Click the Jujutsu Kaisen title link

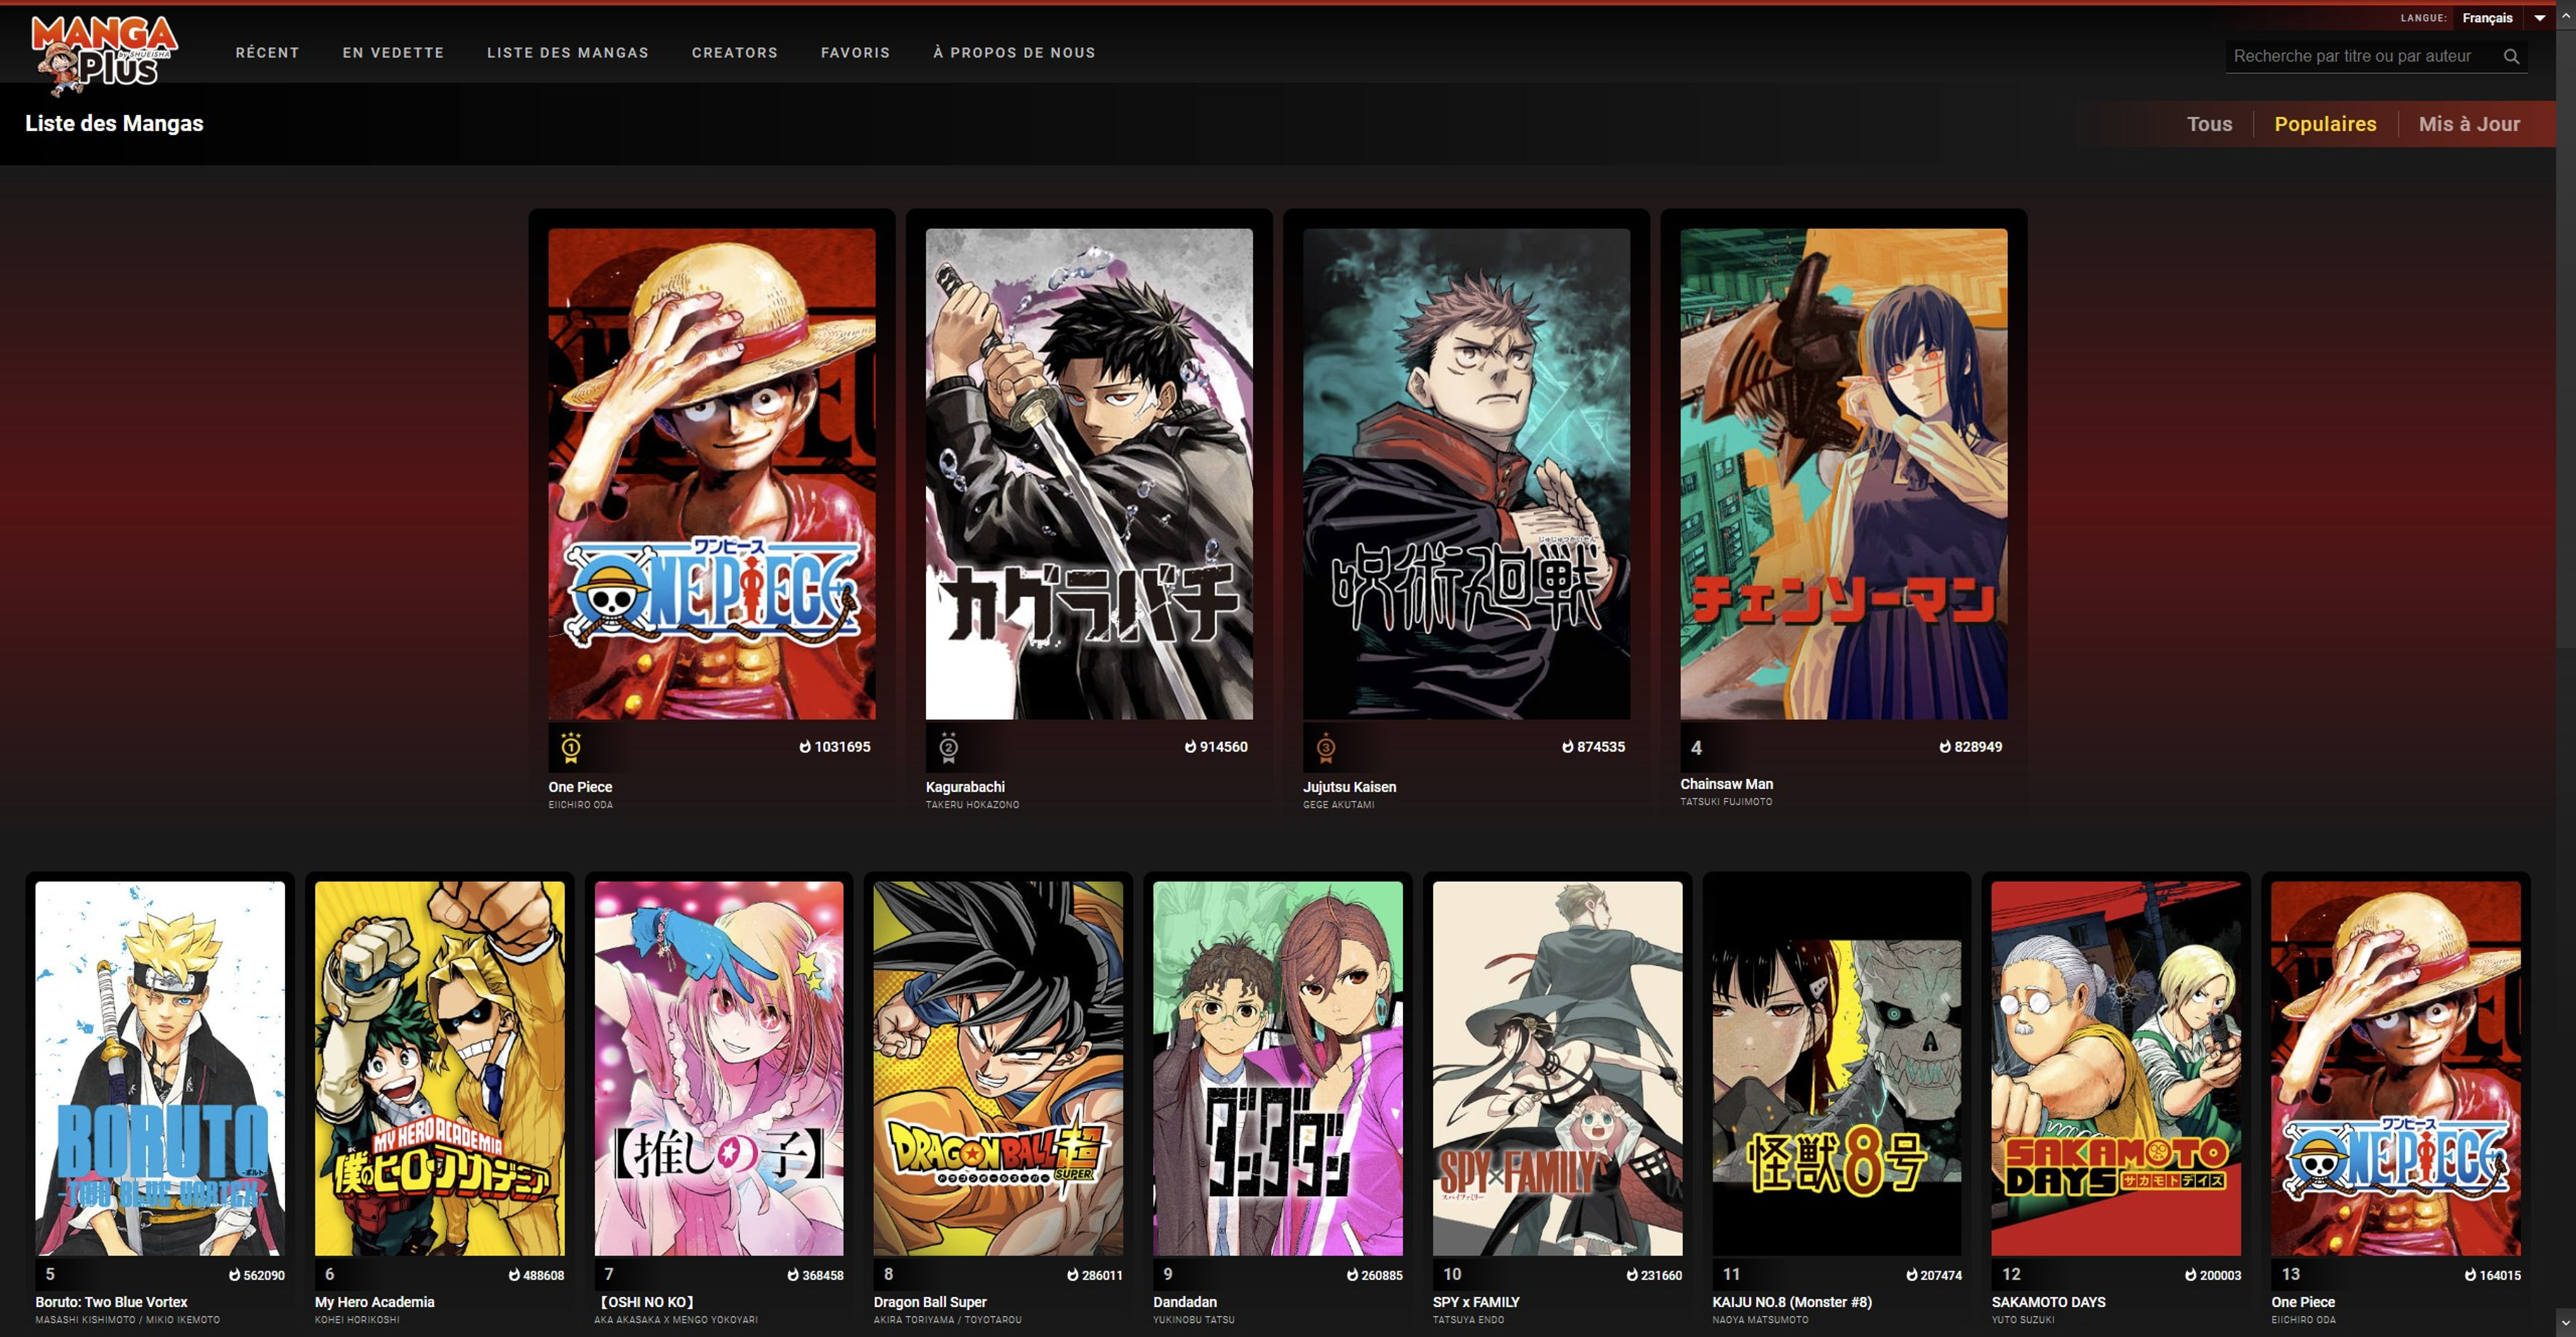[x=1349, y=787]
